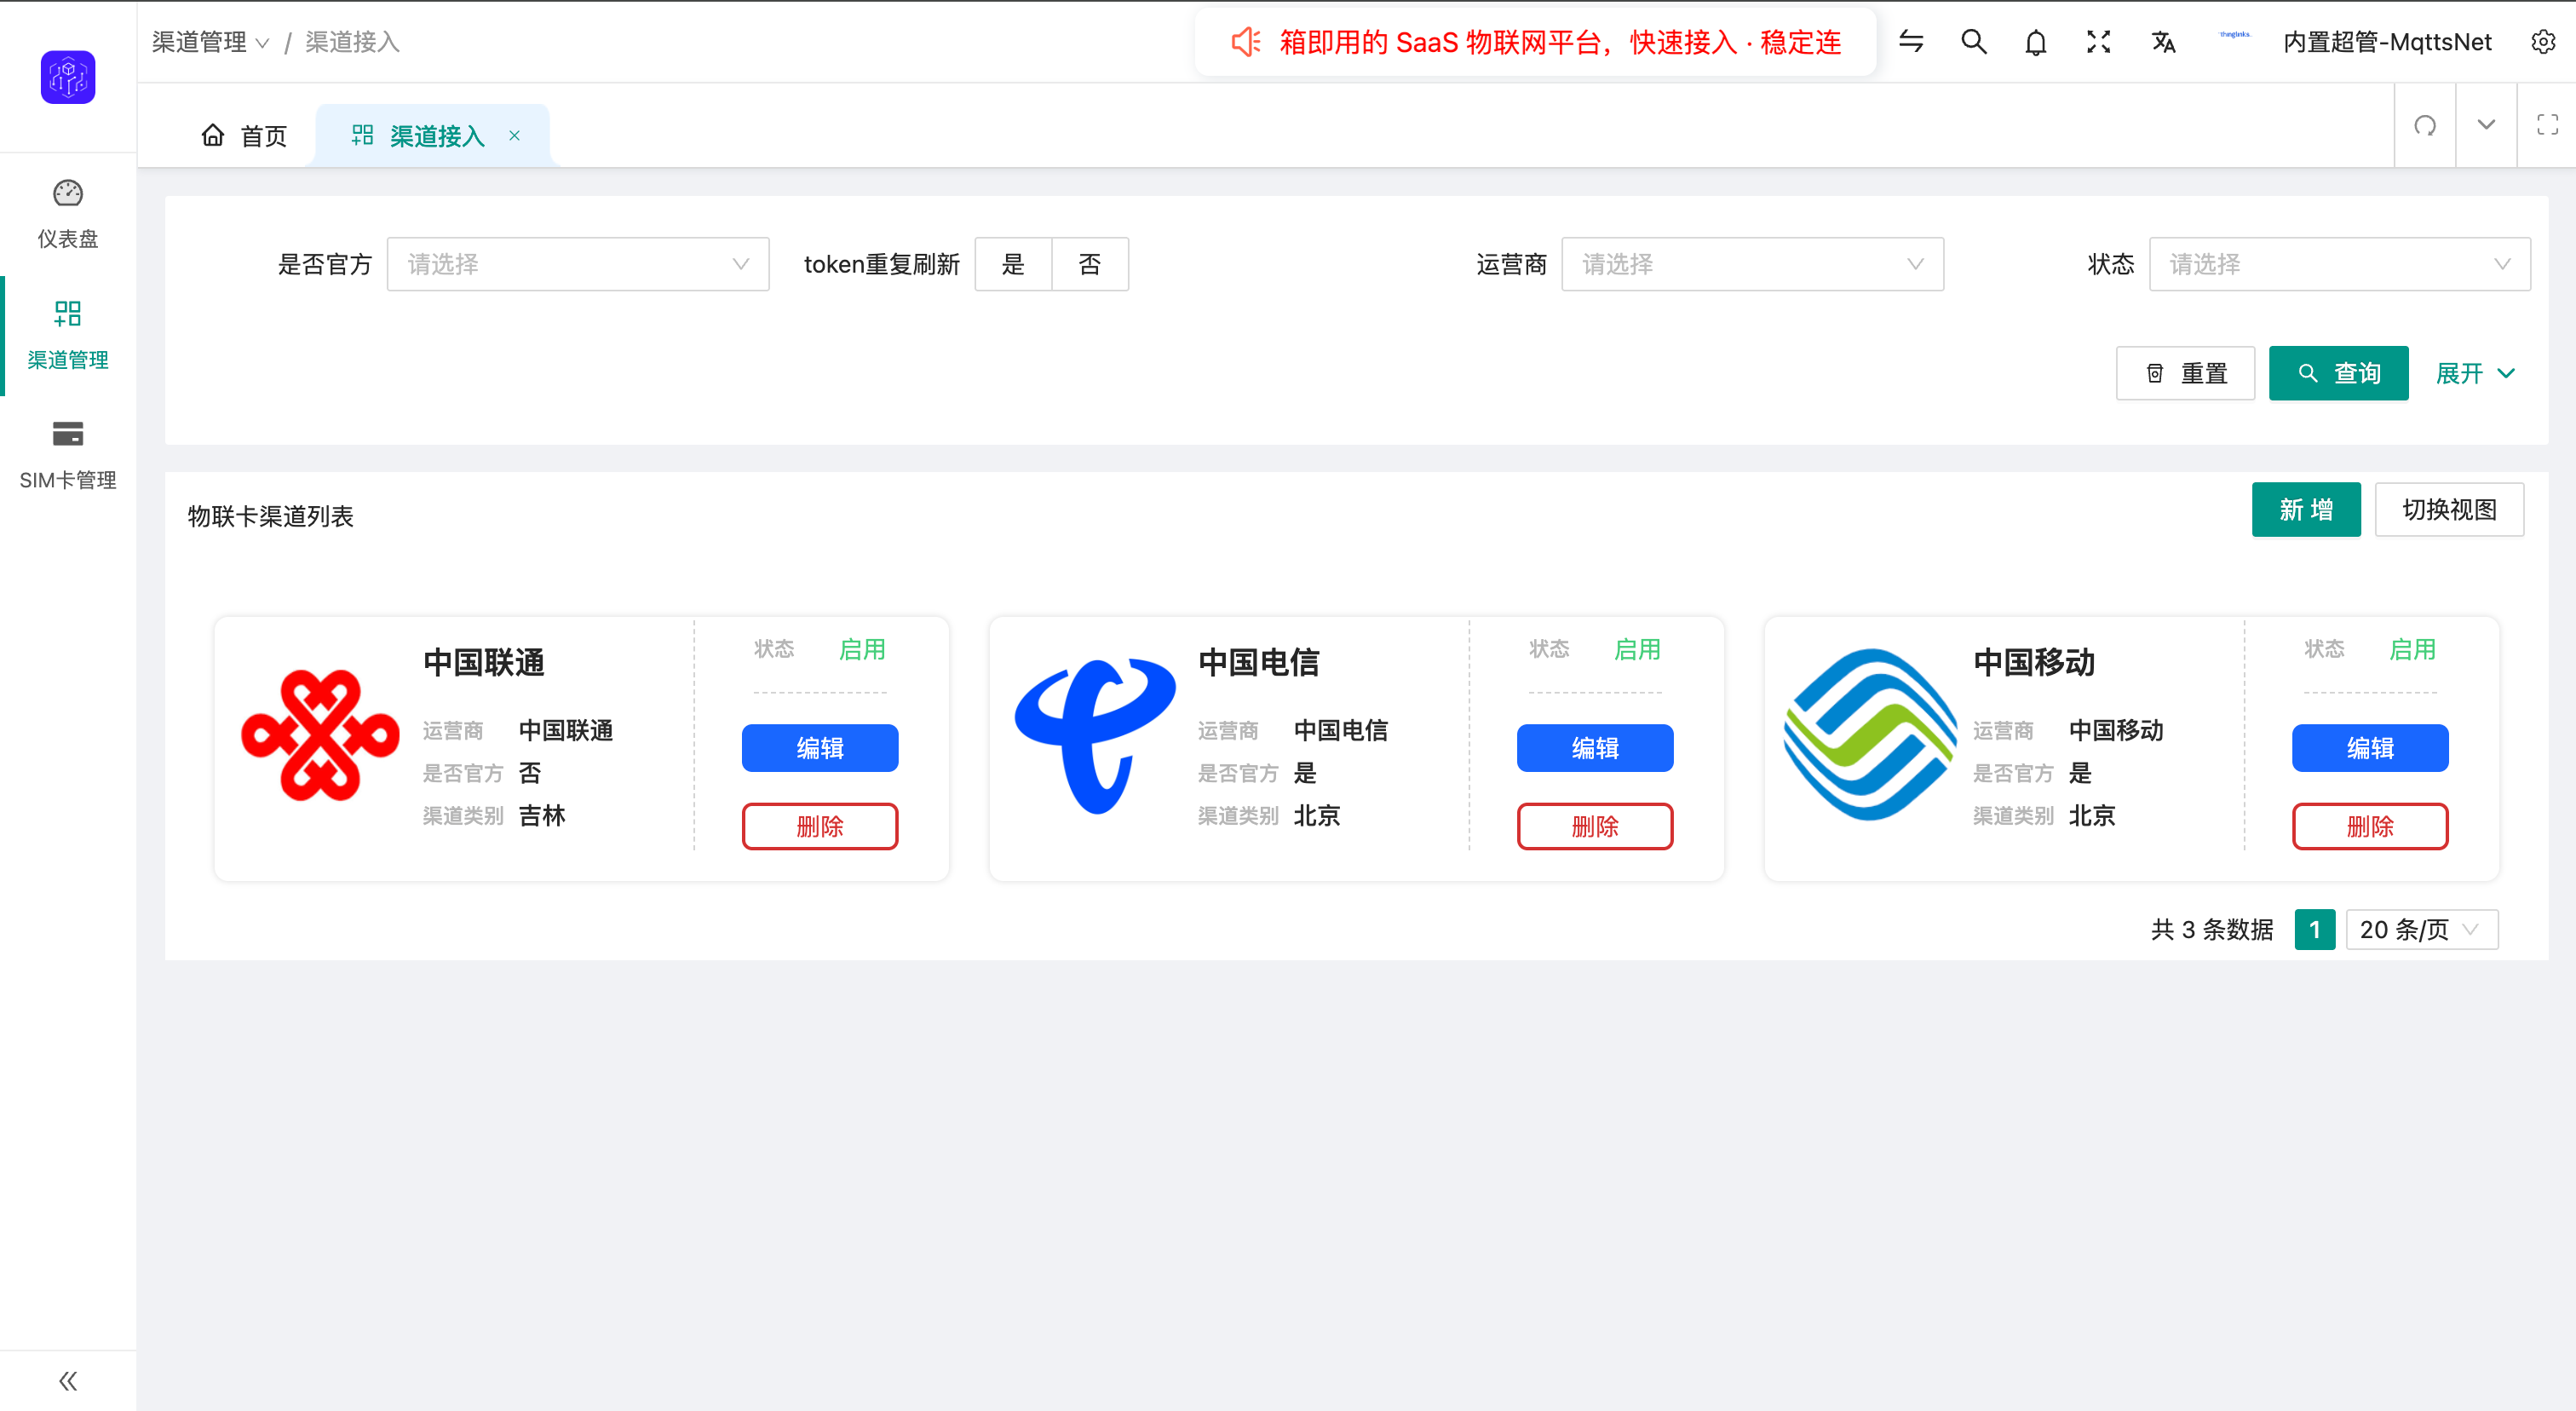Click the 中国移动 card title
Viewport: 2576px width, 1411px height.
coord(2033,662)
